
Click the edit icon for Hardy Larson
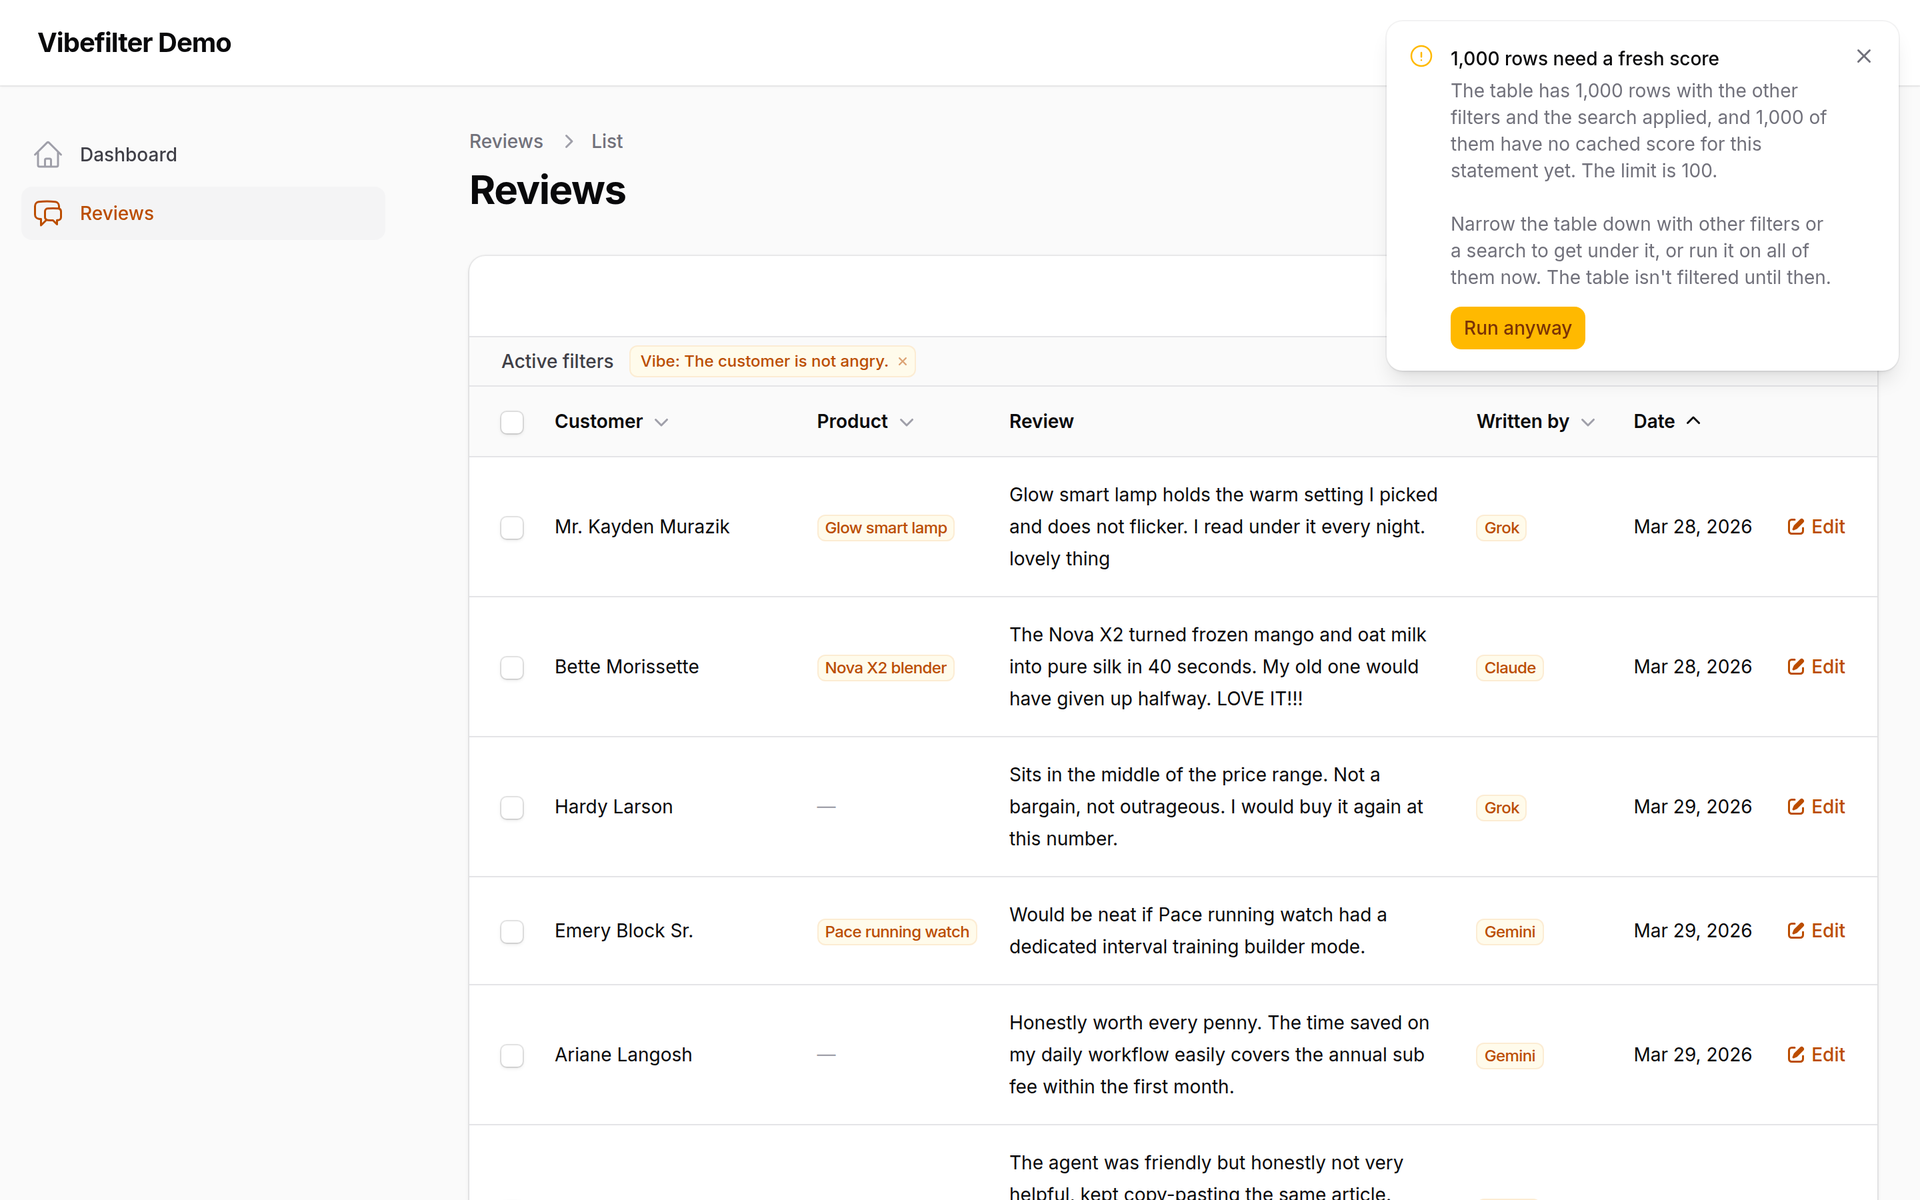click(x=1796, y=807)
